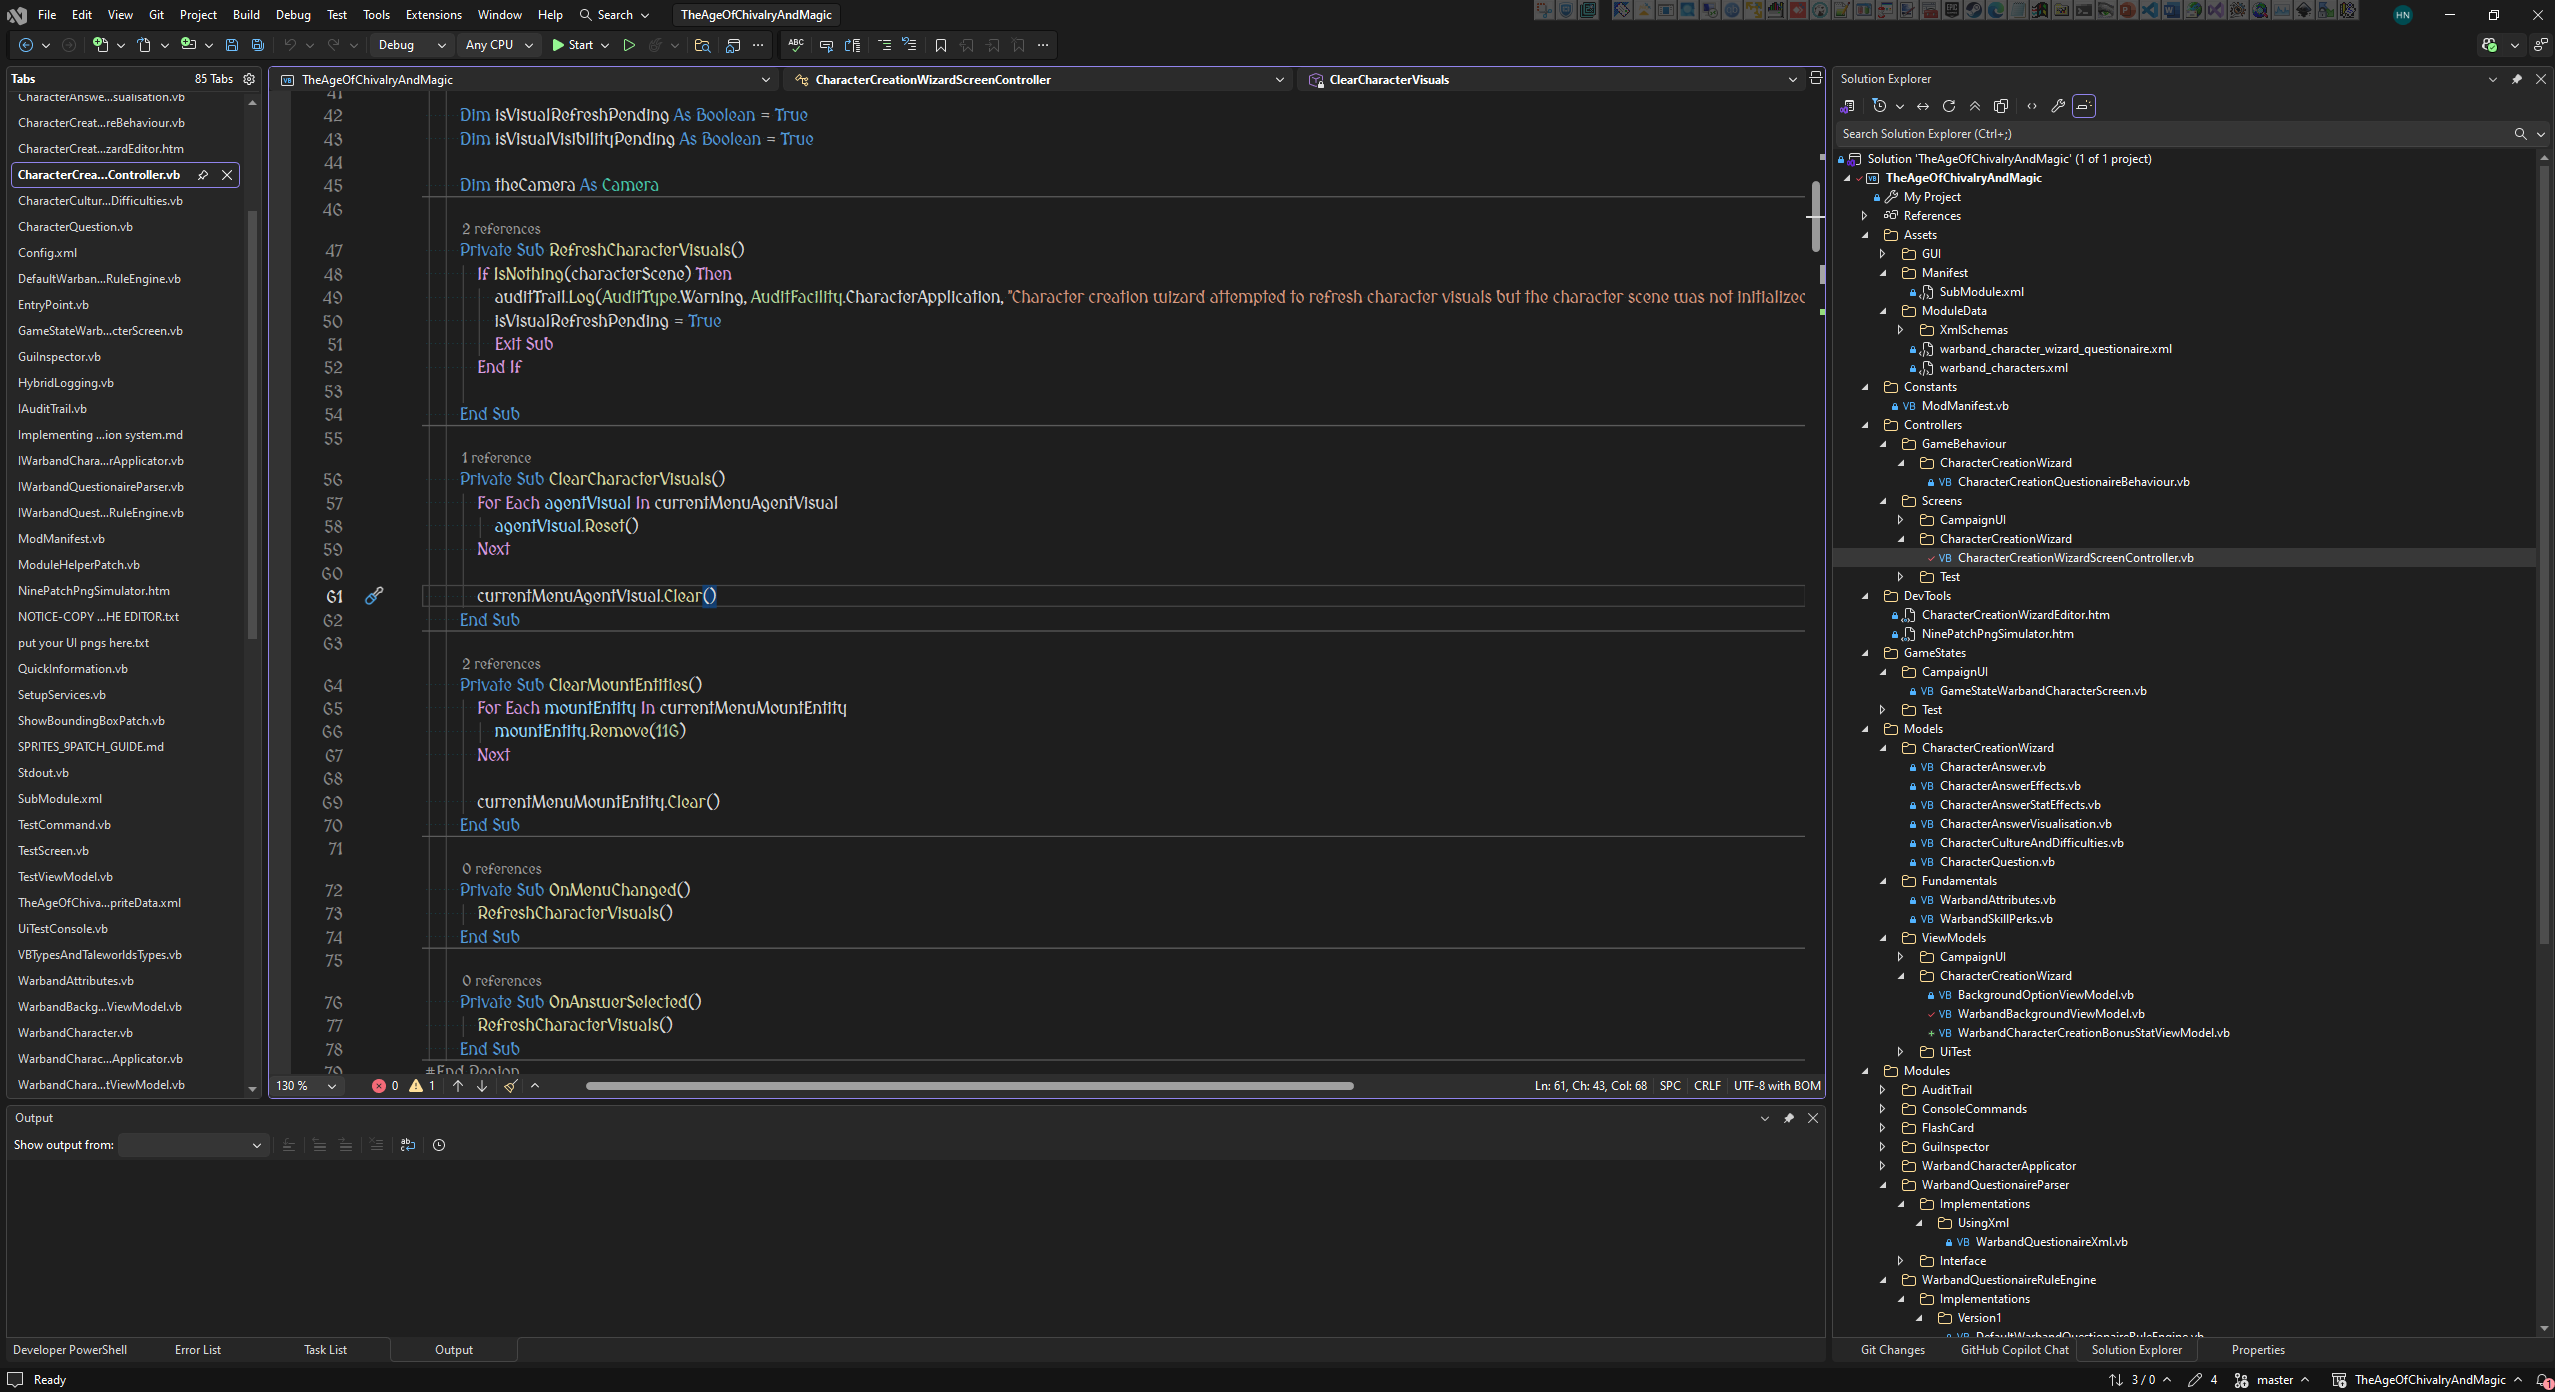The height and width of the screenshot is (1392, 2555).
Task: Click the screwdriver quick actions icon at line 61
Action: tap(374, 596)
